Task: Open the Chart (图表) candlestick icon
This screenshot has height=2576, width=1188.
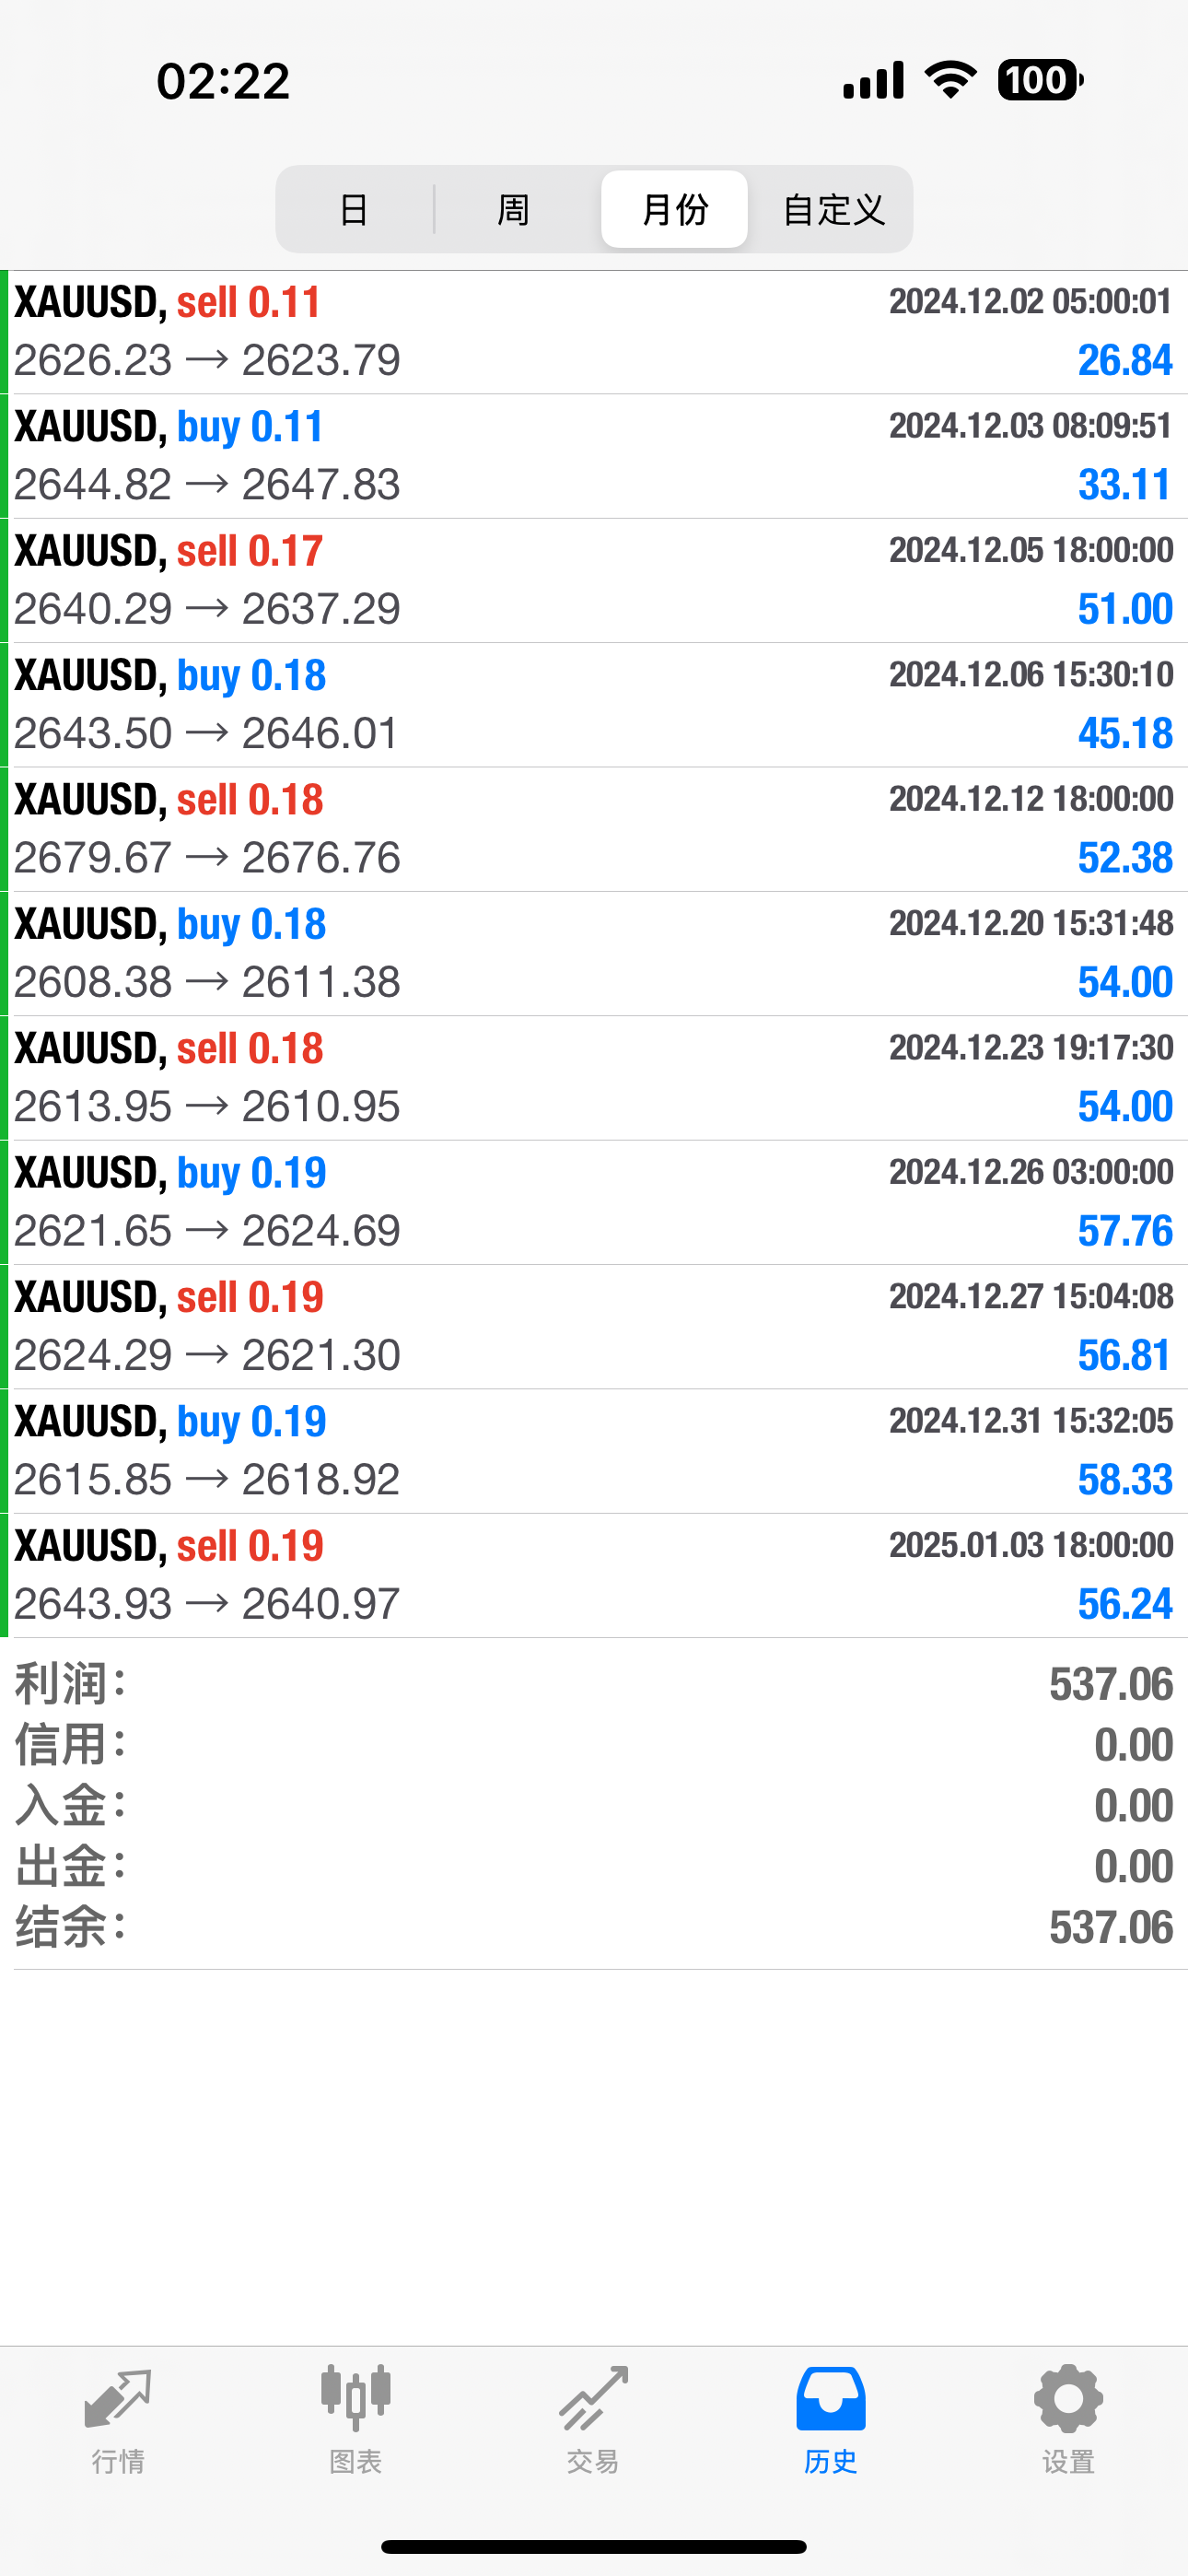Action: (356, 2398)
